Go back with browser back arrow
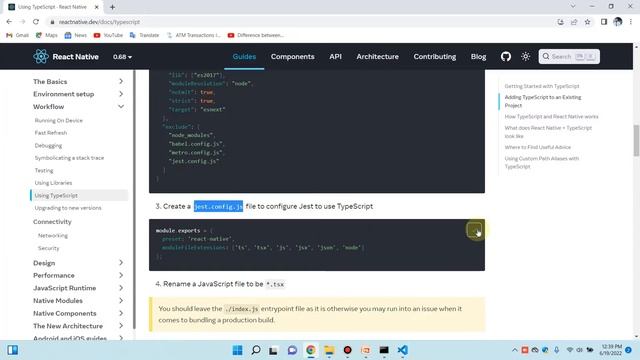Image resolution: width=640 pixels, height=360 pixels. pos(9,22)
